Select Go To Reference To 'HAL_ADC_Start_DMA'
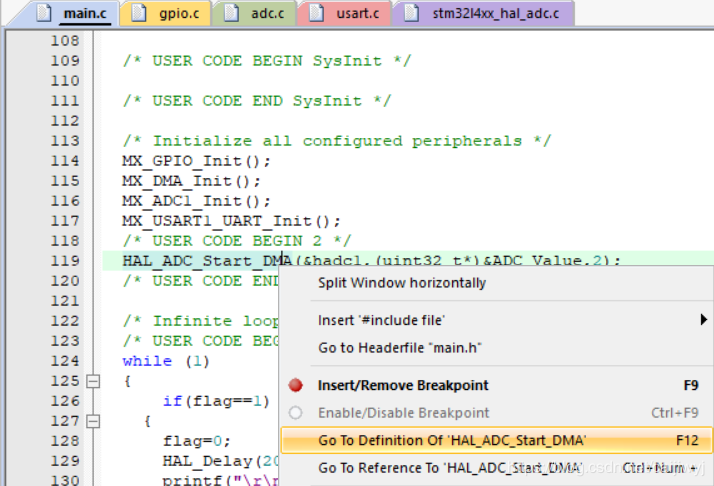 coord(450,468)
